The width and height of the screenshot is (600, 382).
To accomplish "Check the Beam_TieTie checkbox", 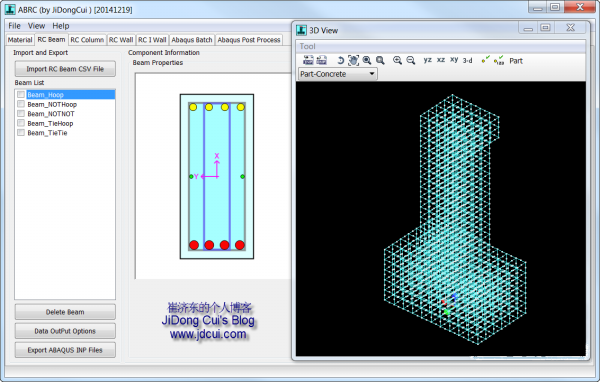I will point(21,132).
